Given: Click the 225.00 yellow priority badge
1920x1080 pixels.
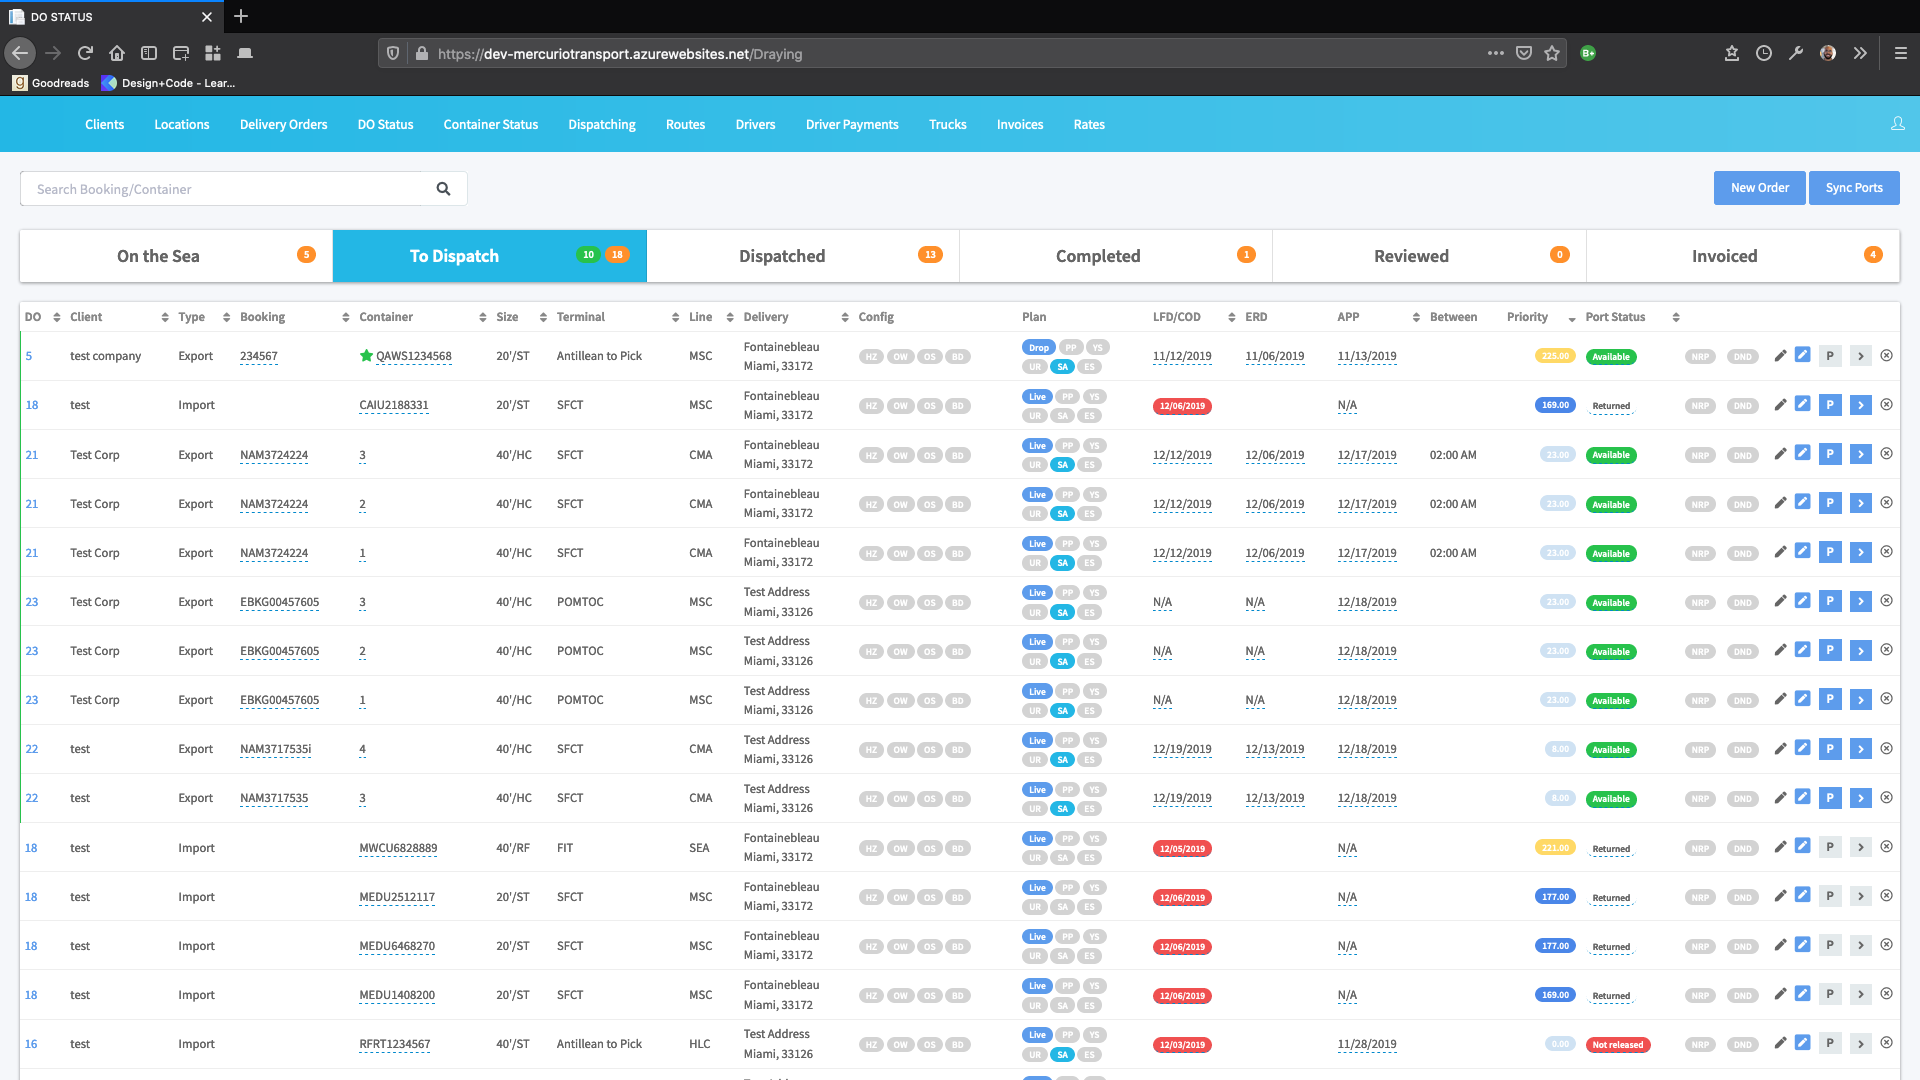Looking at the screenshot, I should (x=1554, y=356).
